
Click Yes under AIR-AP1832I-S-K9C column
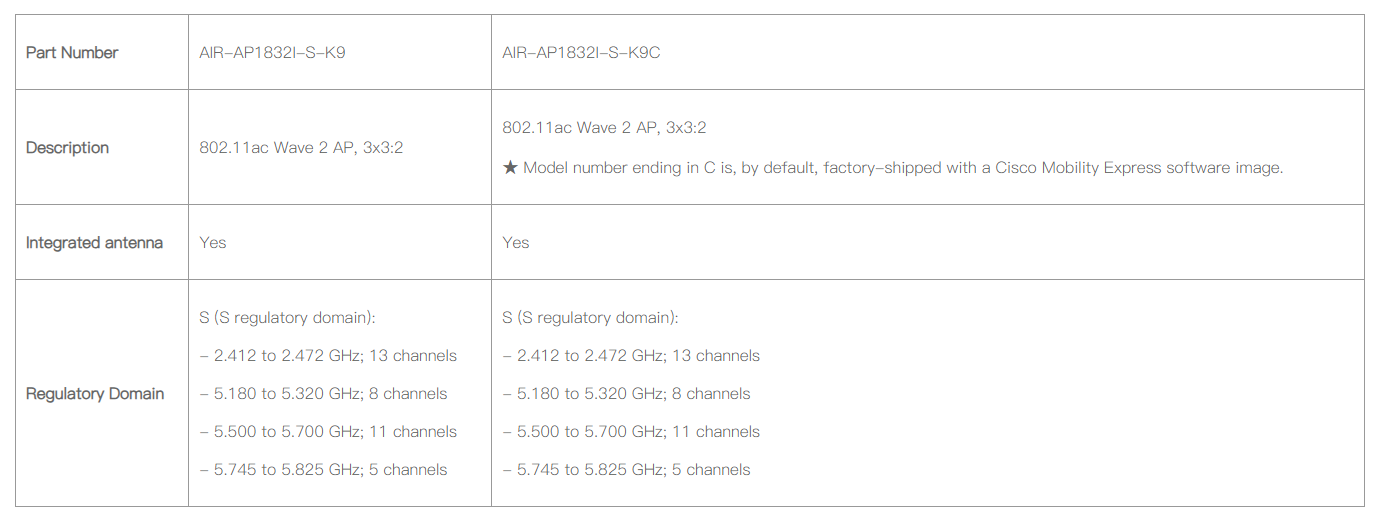516,243
